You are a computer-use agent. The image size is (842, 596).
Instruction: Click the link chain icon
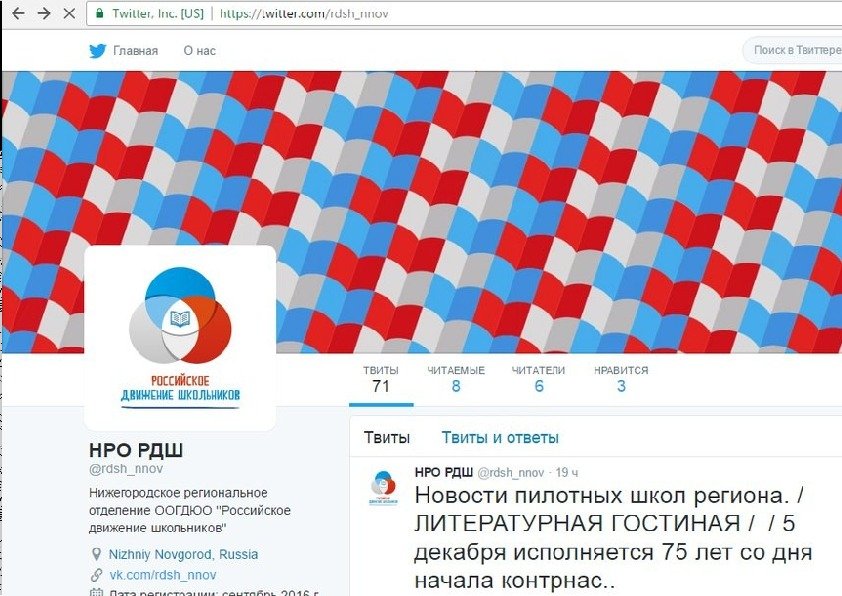96,575
